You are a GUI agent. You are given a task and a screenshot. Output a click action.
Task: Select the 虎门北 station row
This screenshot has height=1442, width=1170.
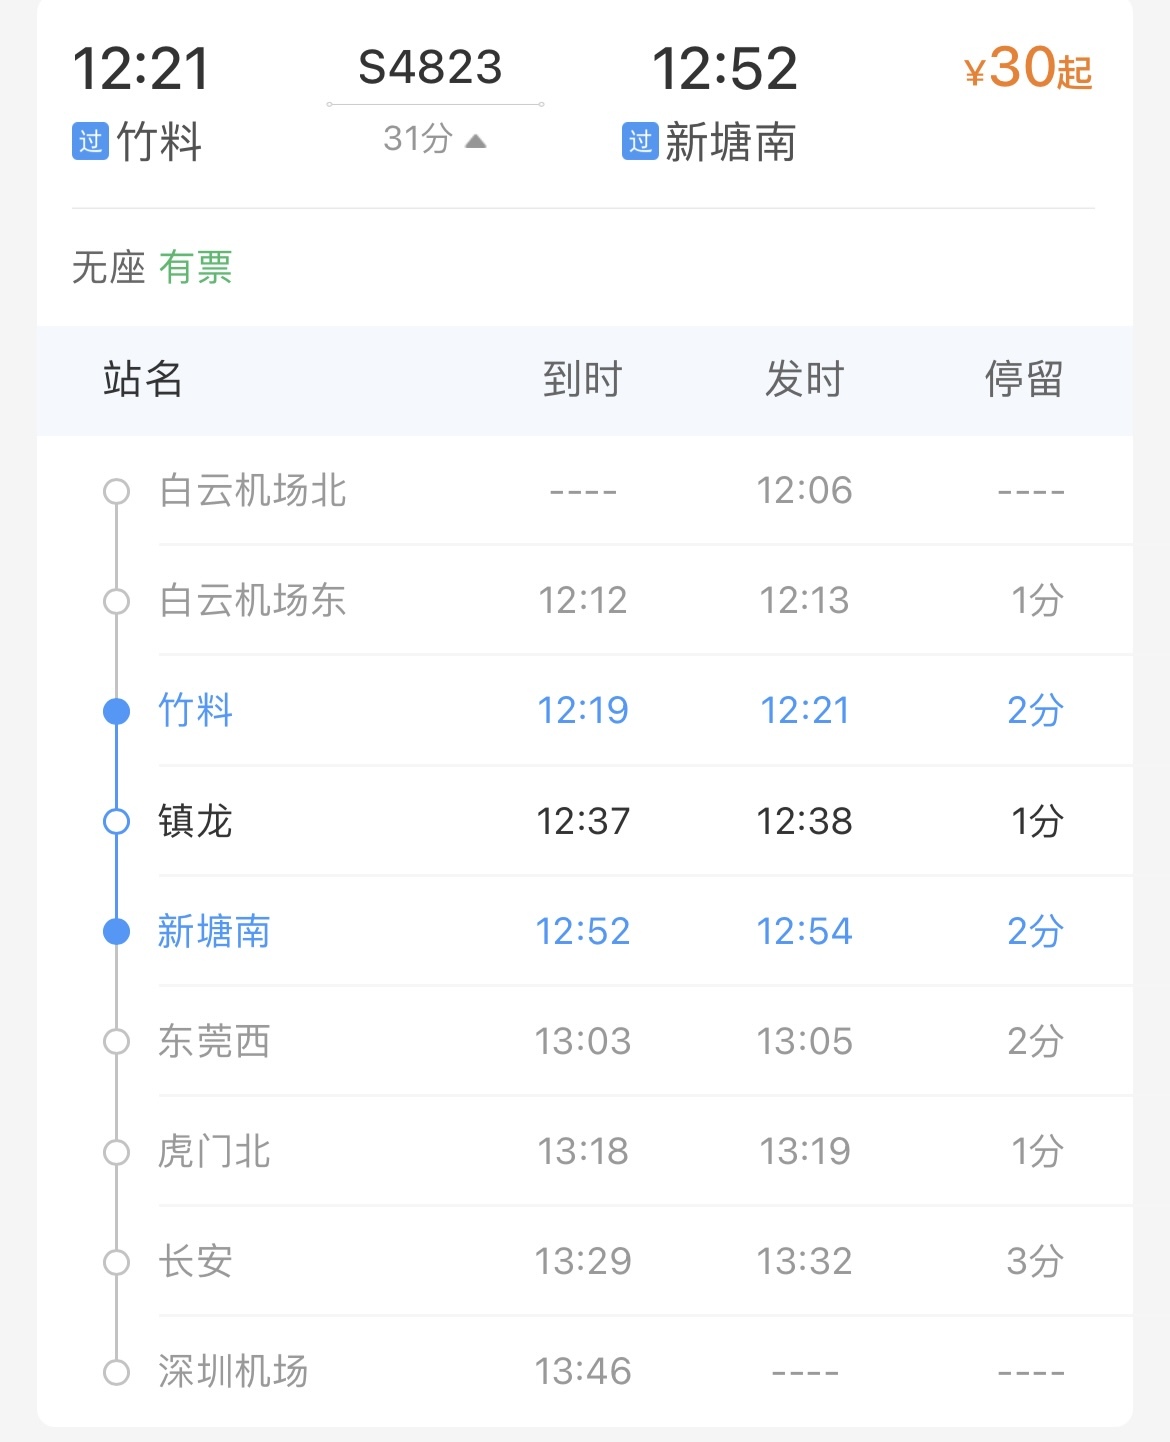(x=585, y=1151)
